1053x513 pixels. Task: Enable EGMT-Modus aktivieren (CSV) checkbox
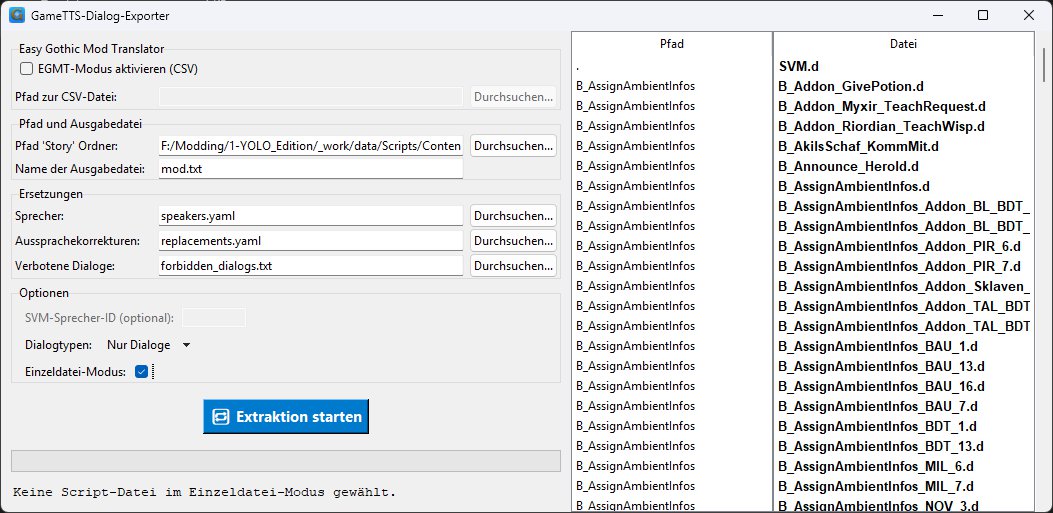coord(27,69)
